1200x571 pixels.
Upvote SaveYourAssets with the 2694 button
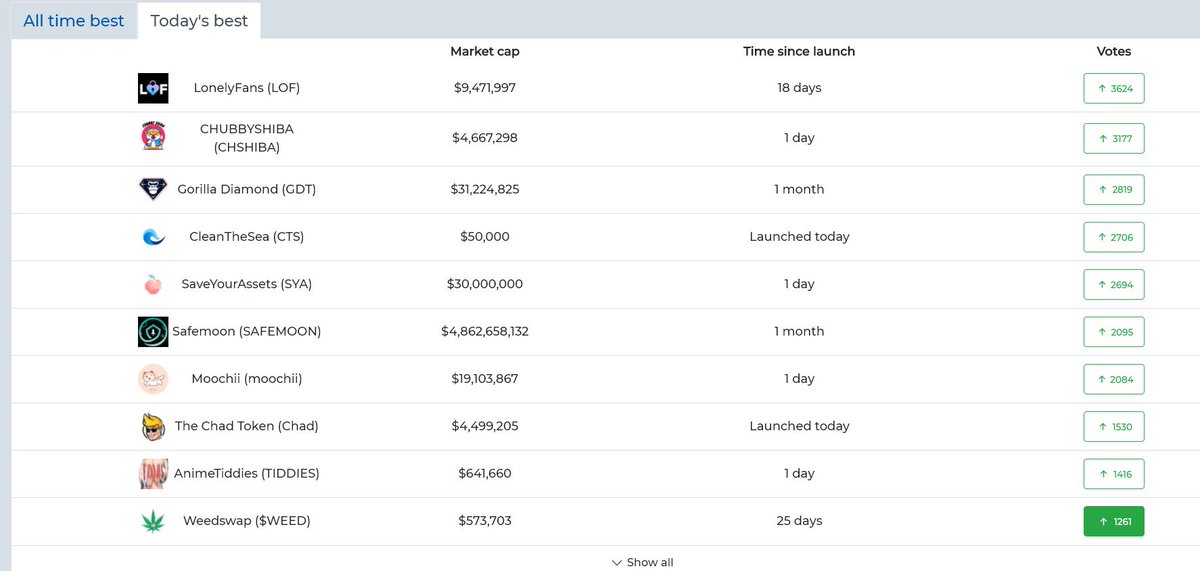[1114, 284]
